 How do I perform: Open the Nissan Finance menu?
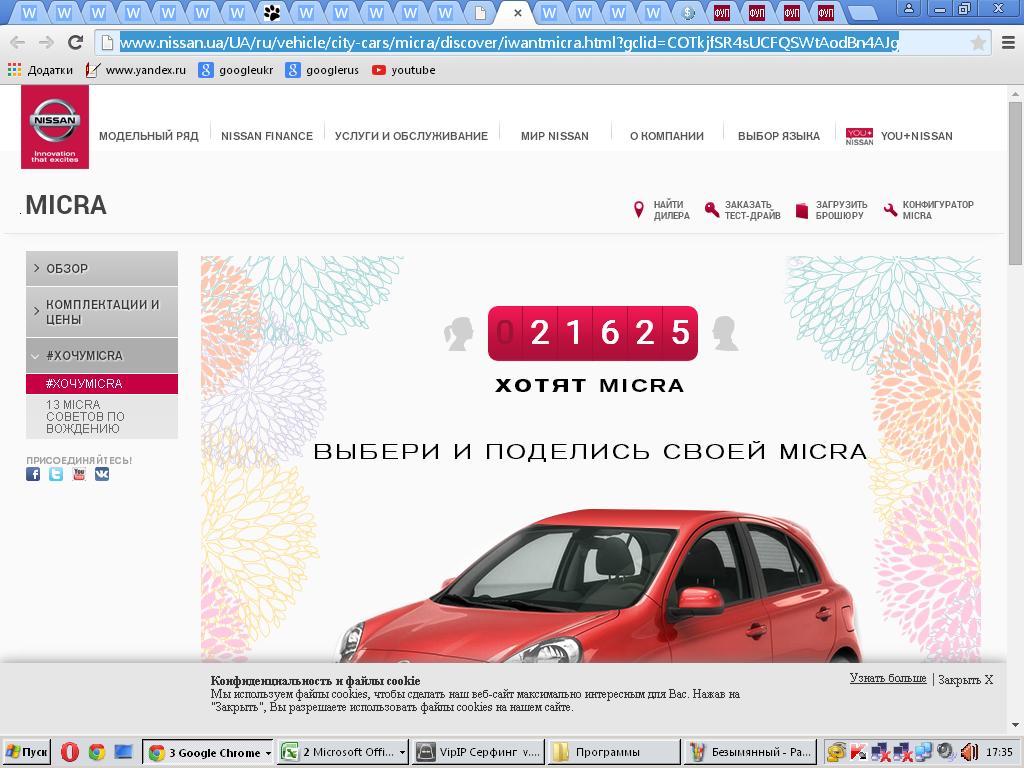pyautogui.click(x=267, y=136)
